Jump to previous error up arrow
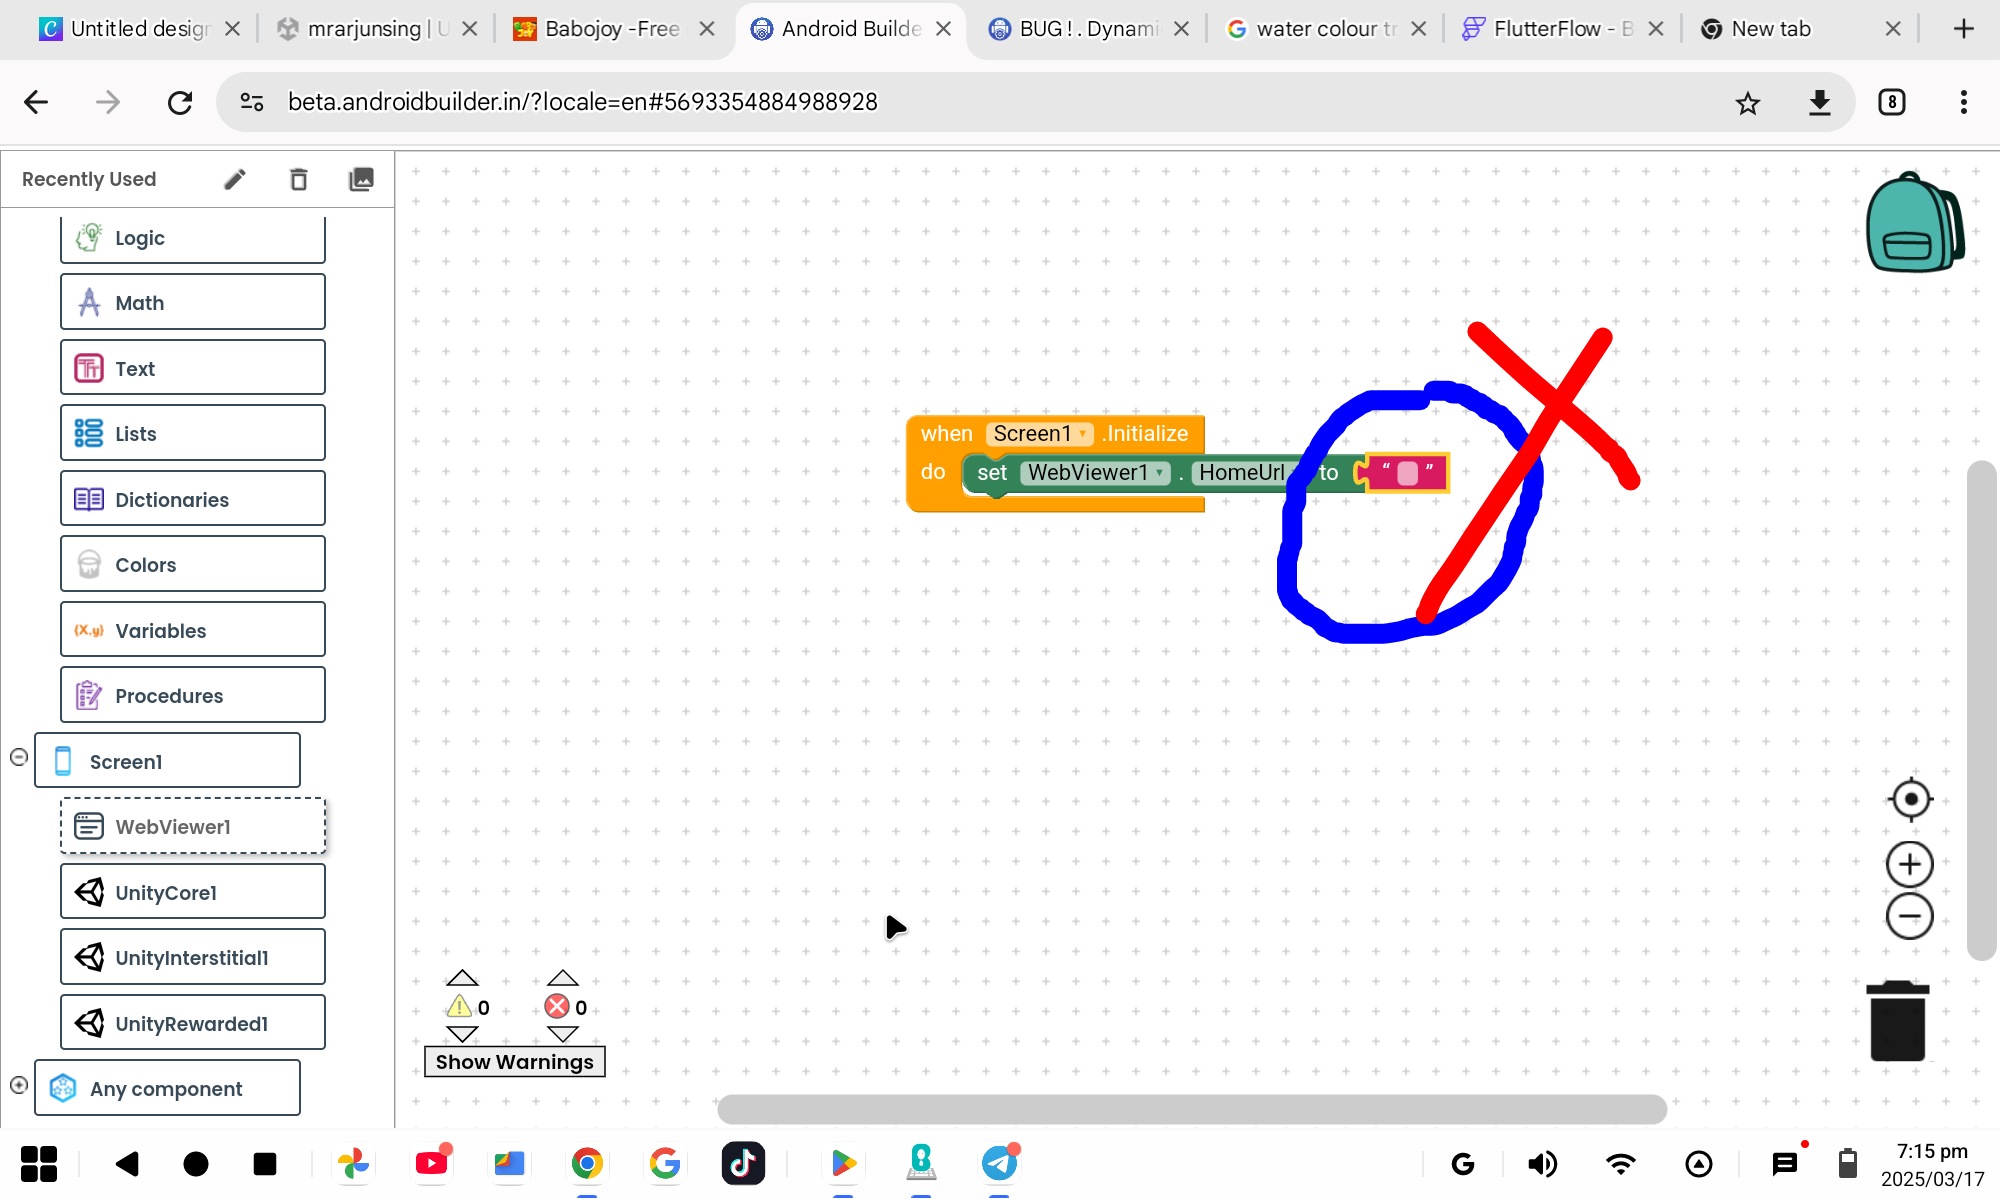 pyautogui.click(x=563, y=978)
